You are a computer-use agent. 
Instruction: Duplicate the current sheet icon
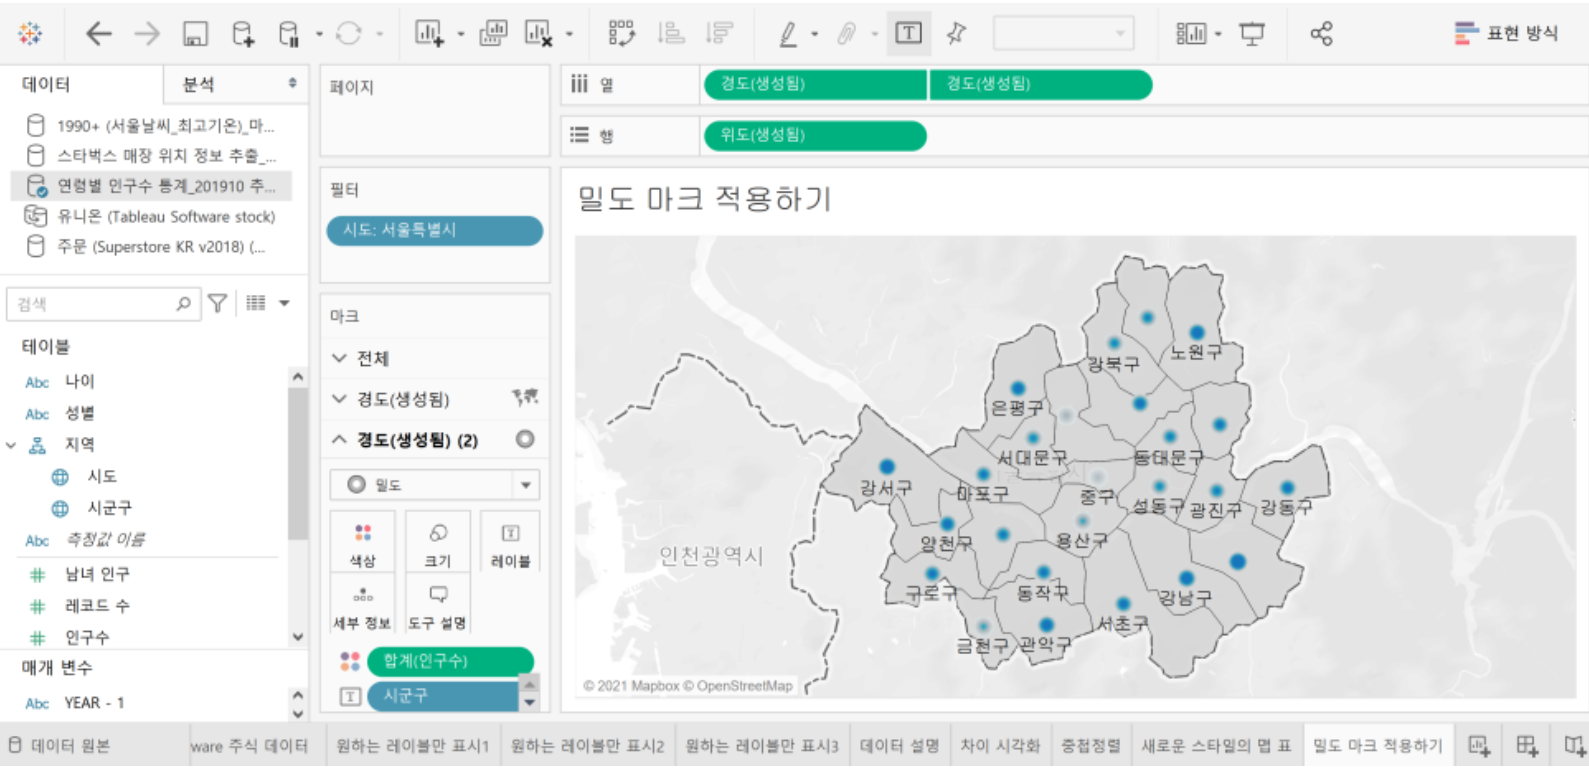coord(493,34)
